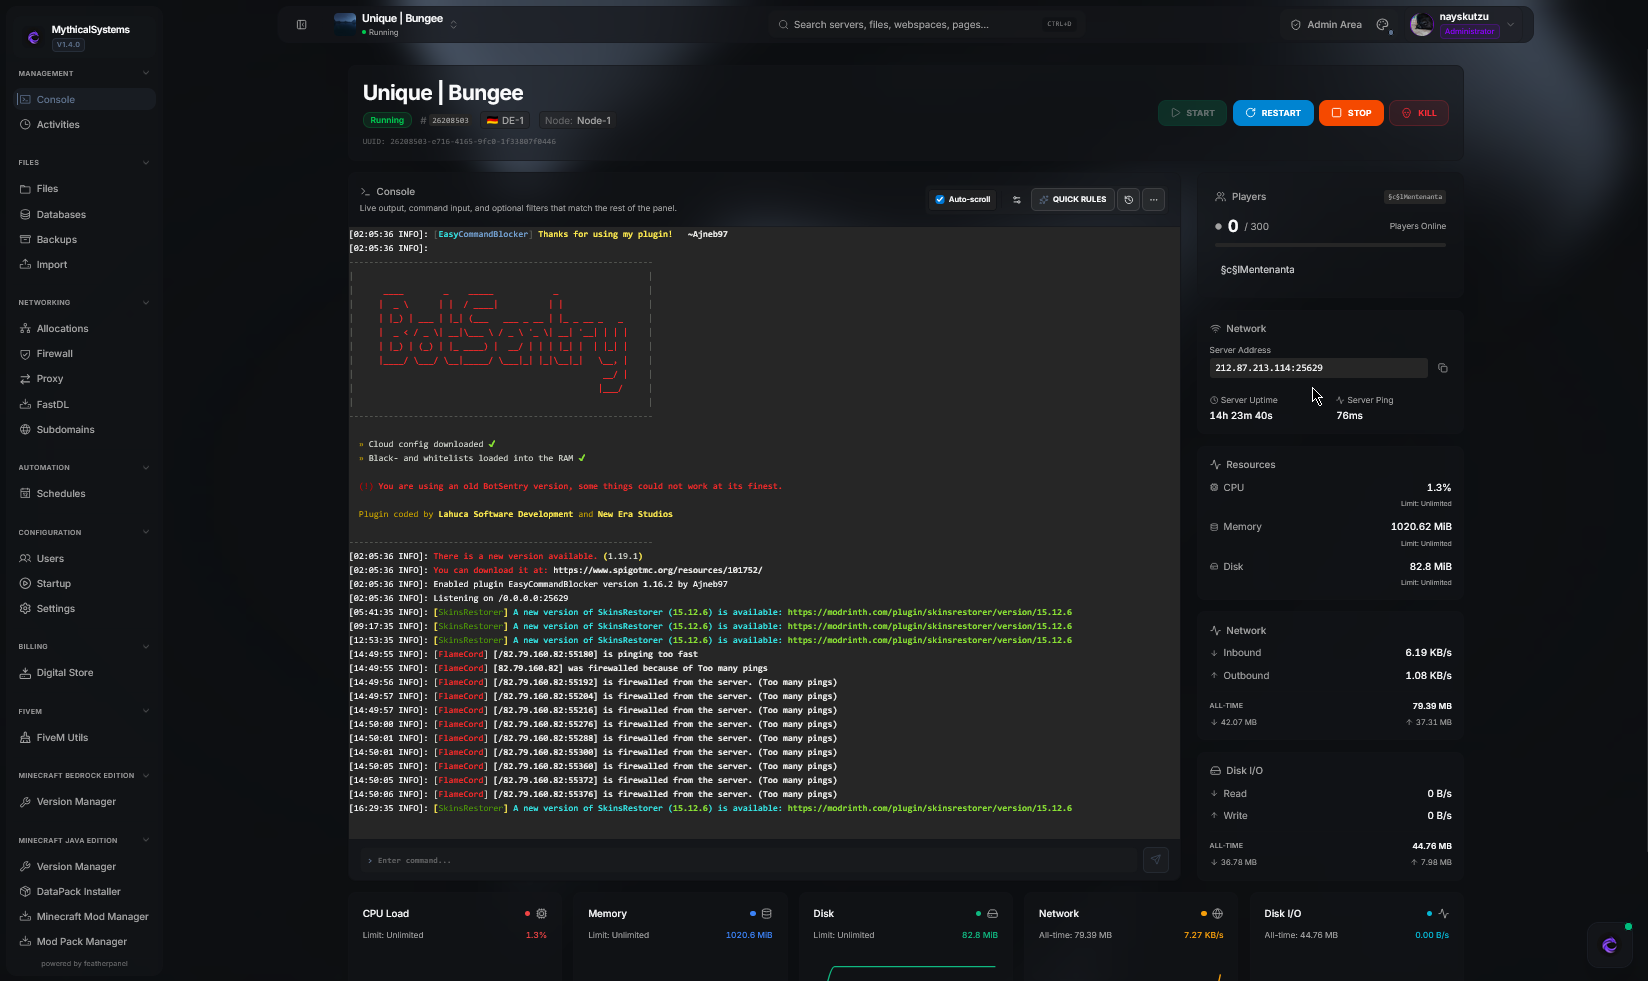
Task: Click the nayskutzu profile avatar
Action: pyautogui.click(x=1421, y=25)
